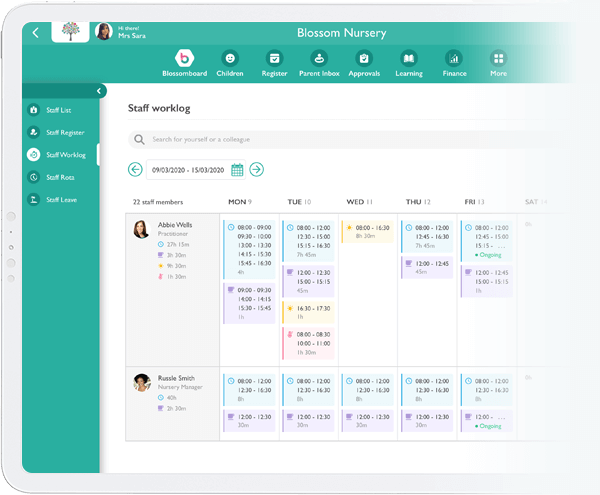
Task: Open the Parent Inbox icon
Action: pos(318,58)
